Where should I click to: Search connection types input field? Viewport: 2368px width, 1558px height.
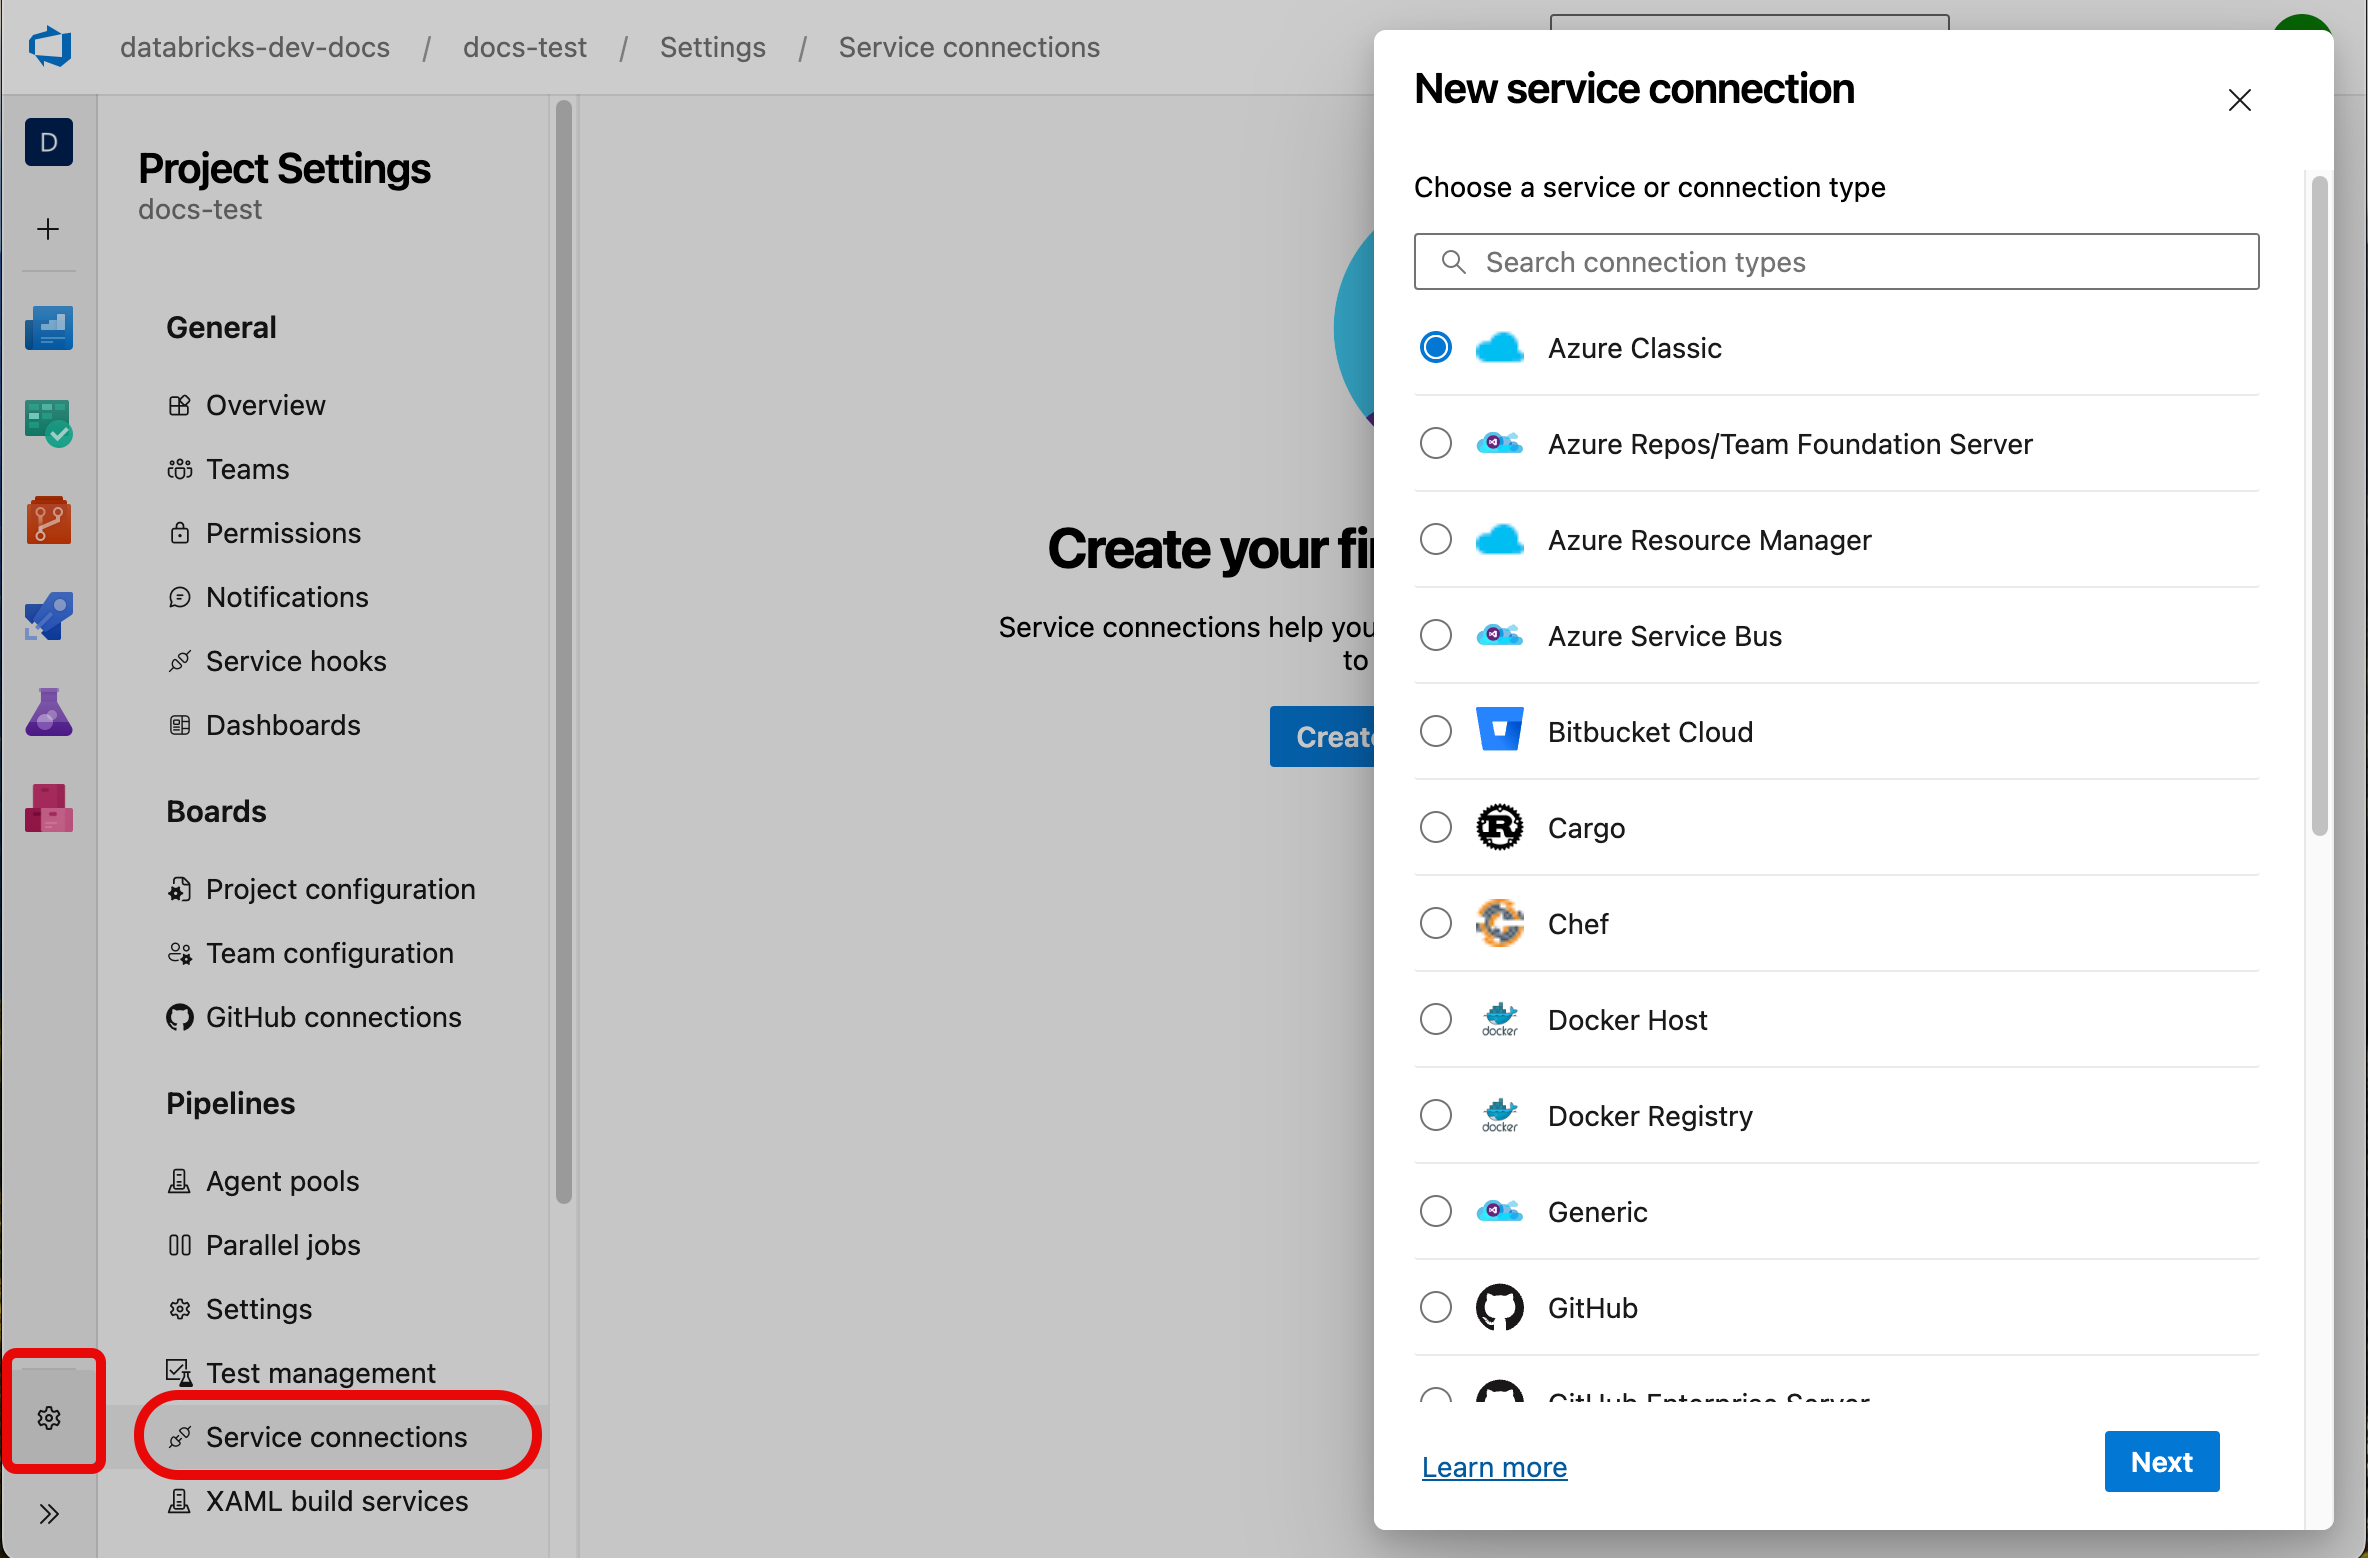1838,261
